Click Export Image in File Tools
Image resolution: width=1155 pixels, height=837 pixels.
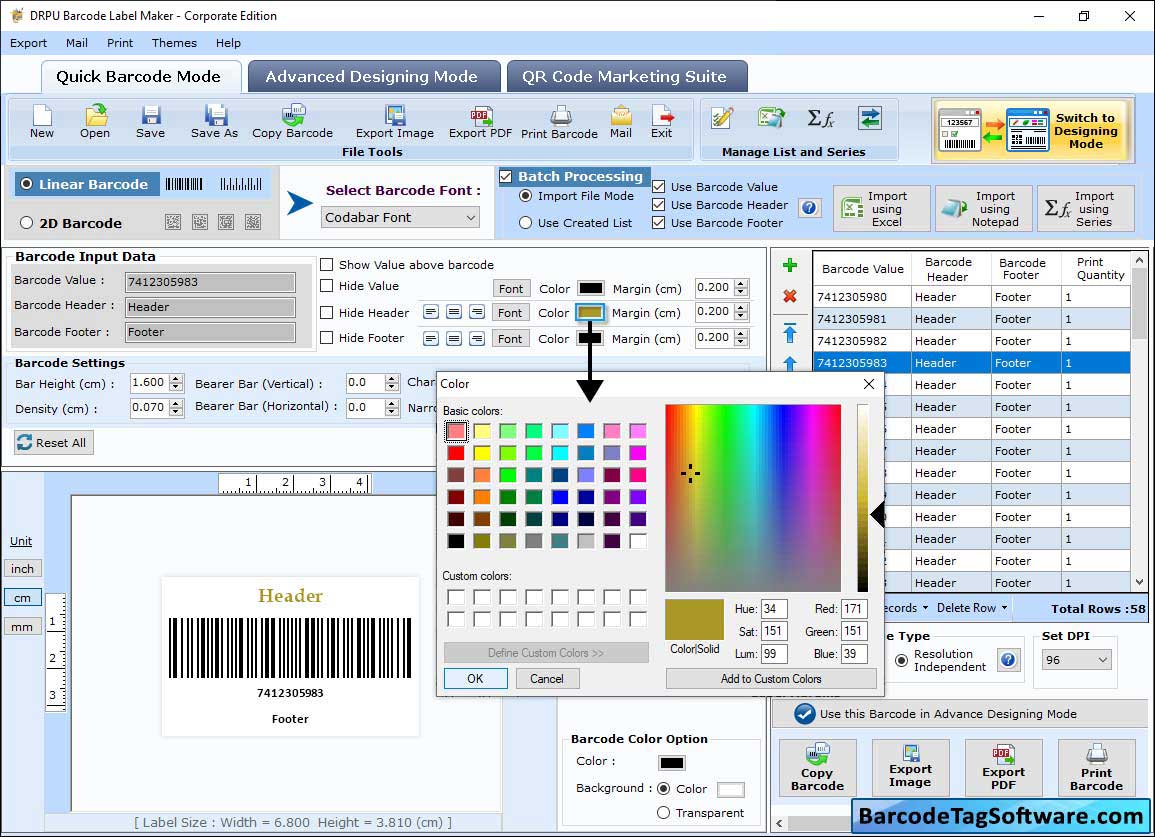coord(395,122)
